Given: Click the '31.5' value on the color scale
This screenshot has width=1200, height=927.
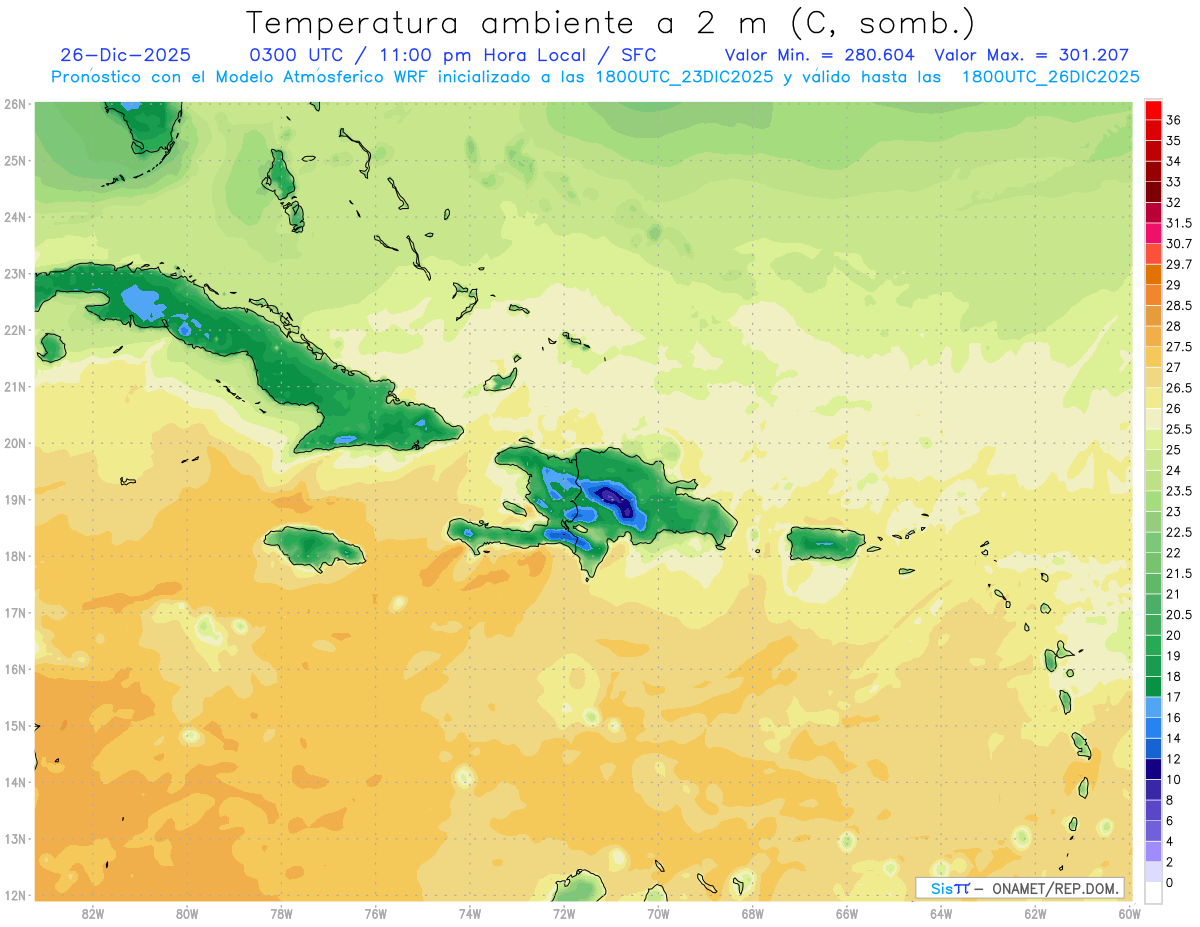Looking at the screenshot, I should (1179, 223).
